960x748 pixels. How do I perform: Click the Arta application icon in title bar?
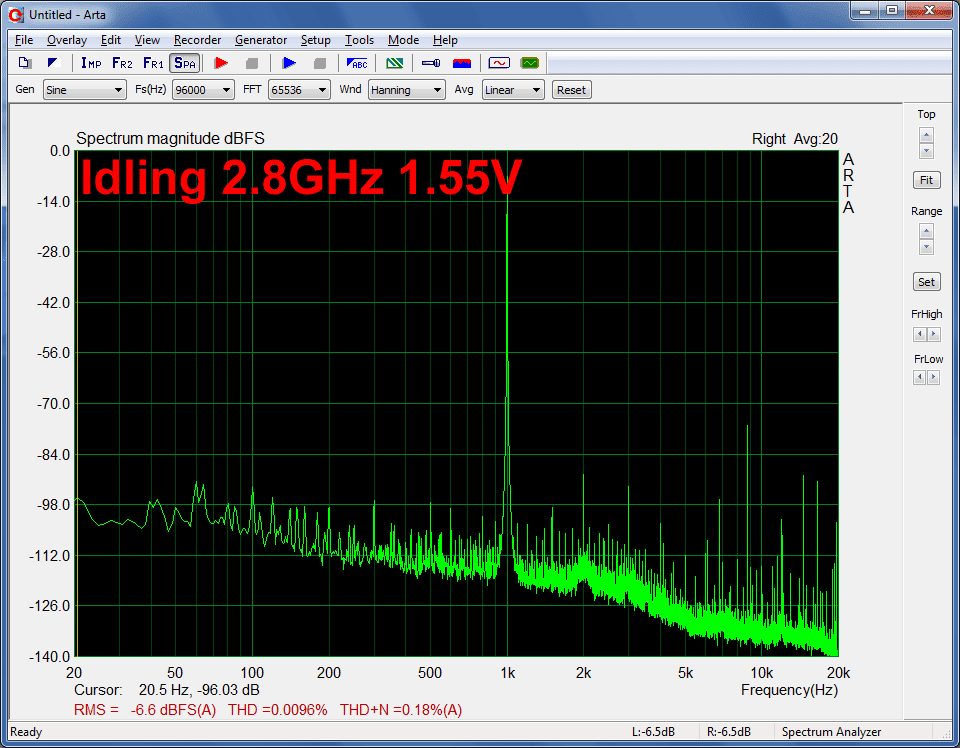pos(16,15)
